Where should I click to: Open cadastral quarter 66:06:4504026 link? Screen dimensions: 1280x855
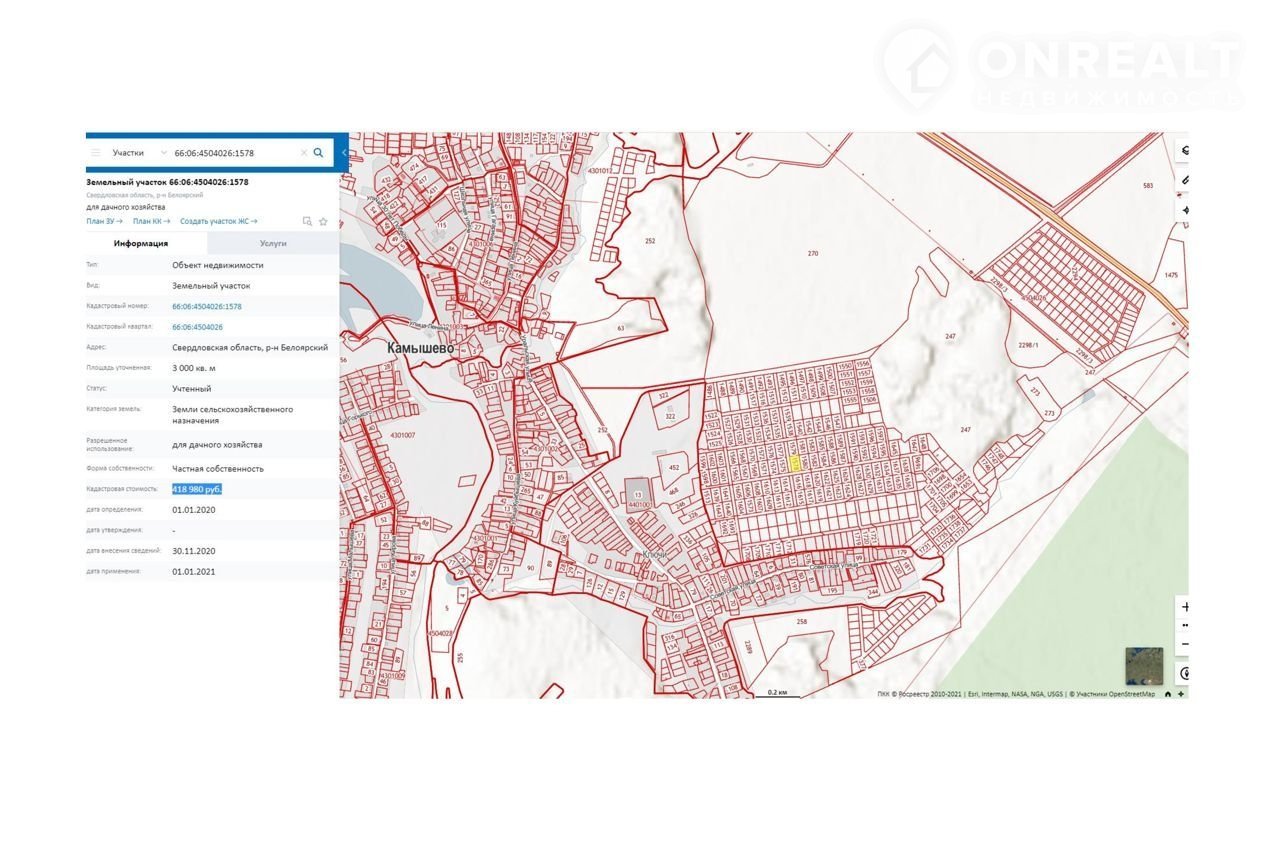(197, 327)
